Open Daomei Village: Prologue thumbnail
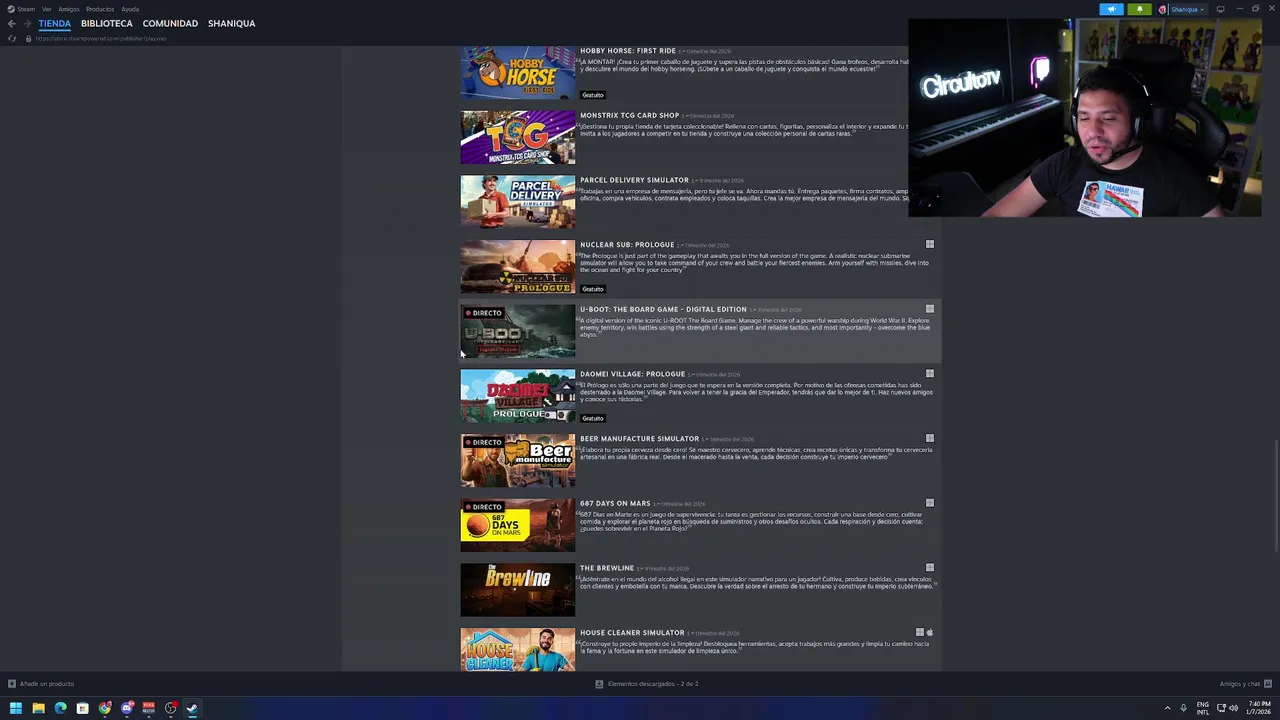 pos(518,396)
